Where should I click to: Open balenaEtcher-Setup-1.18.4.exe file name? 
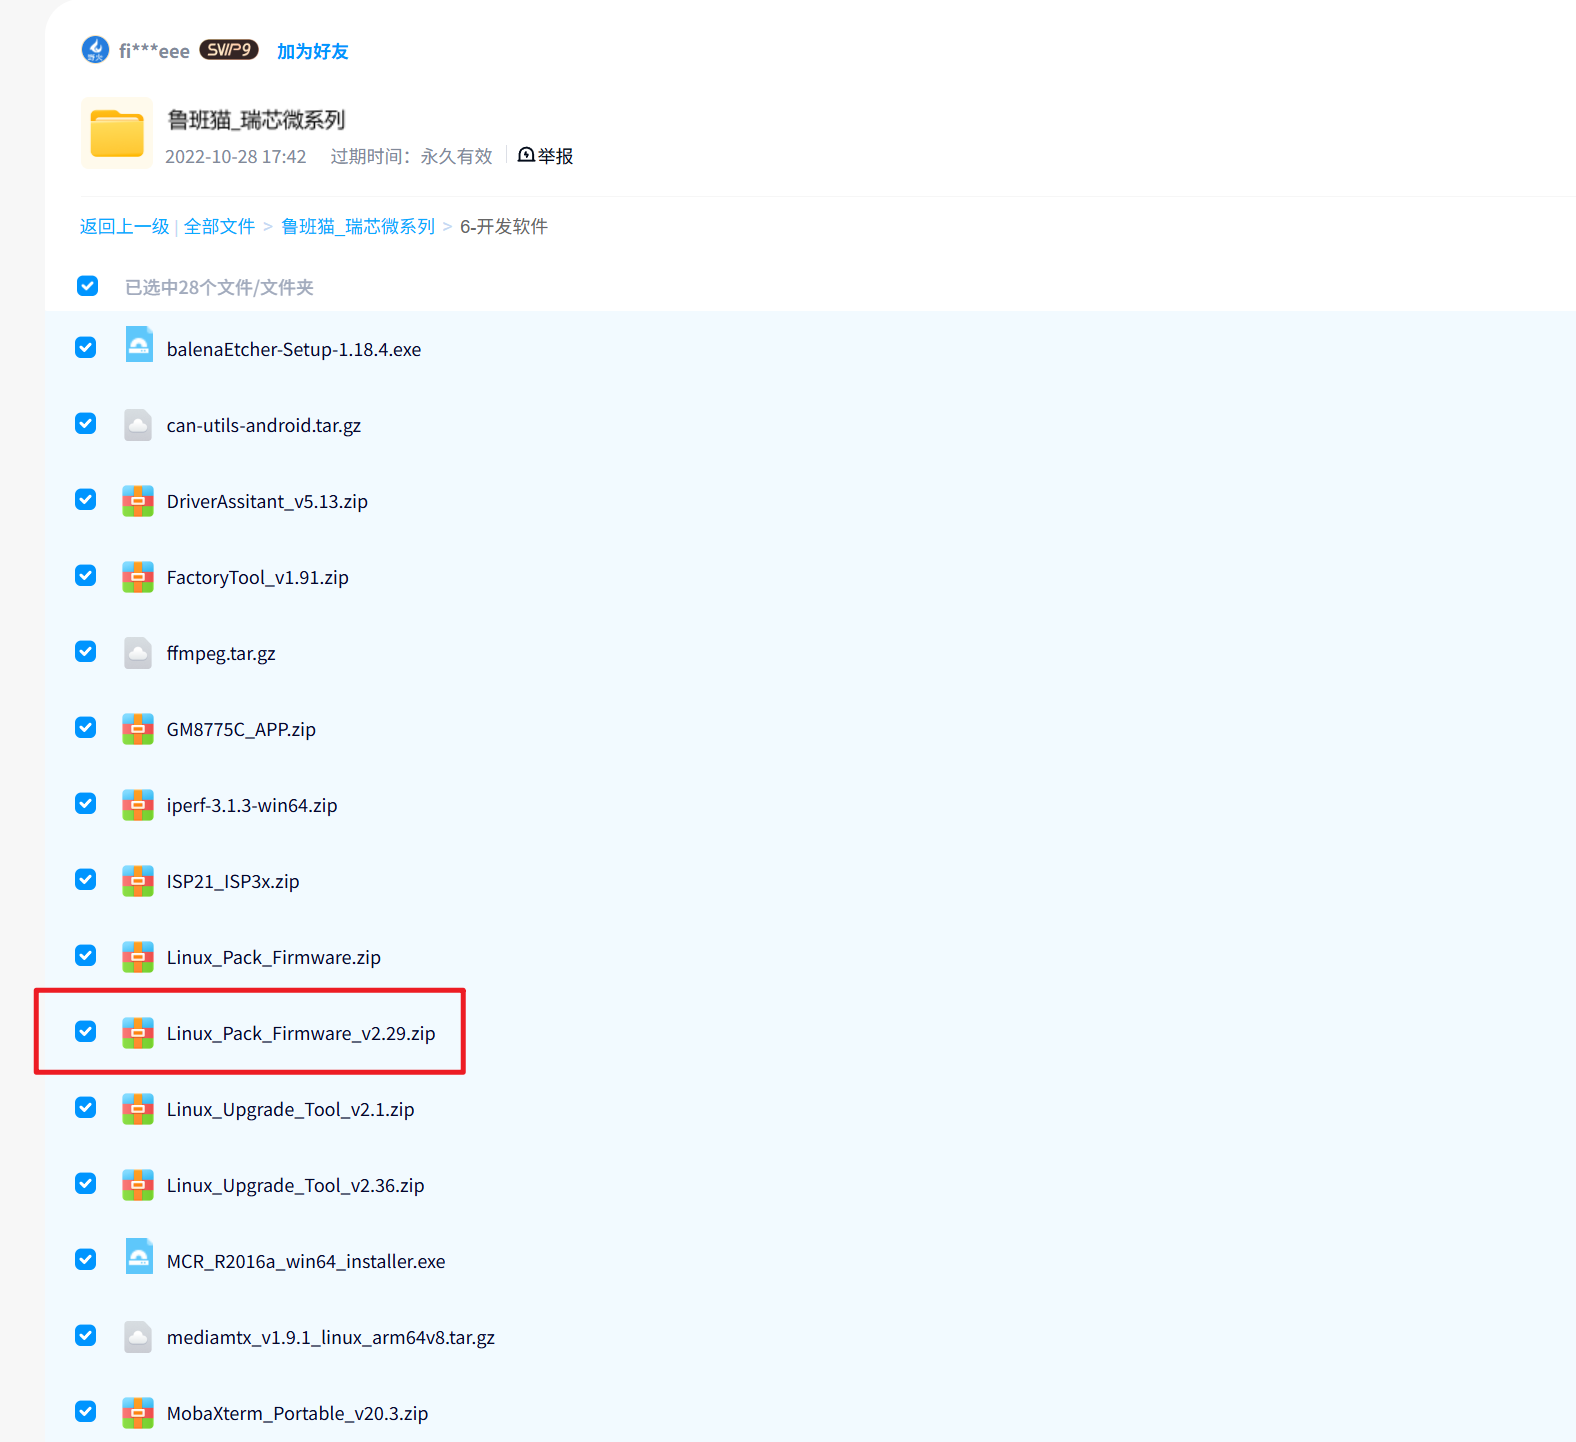pos(294,349)
